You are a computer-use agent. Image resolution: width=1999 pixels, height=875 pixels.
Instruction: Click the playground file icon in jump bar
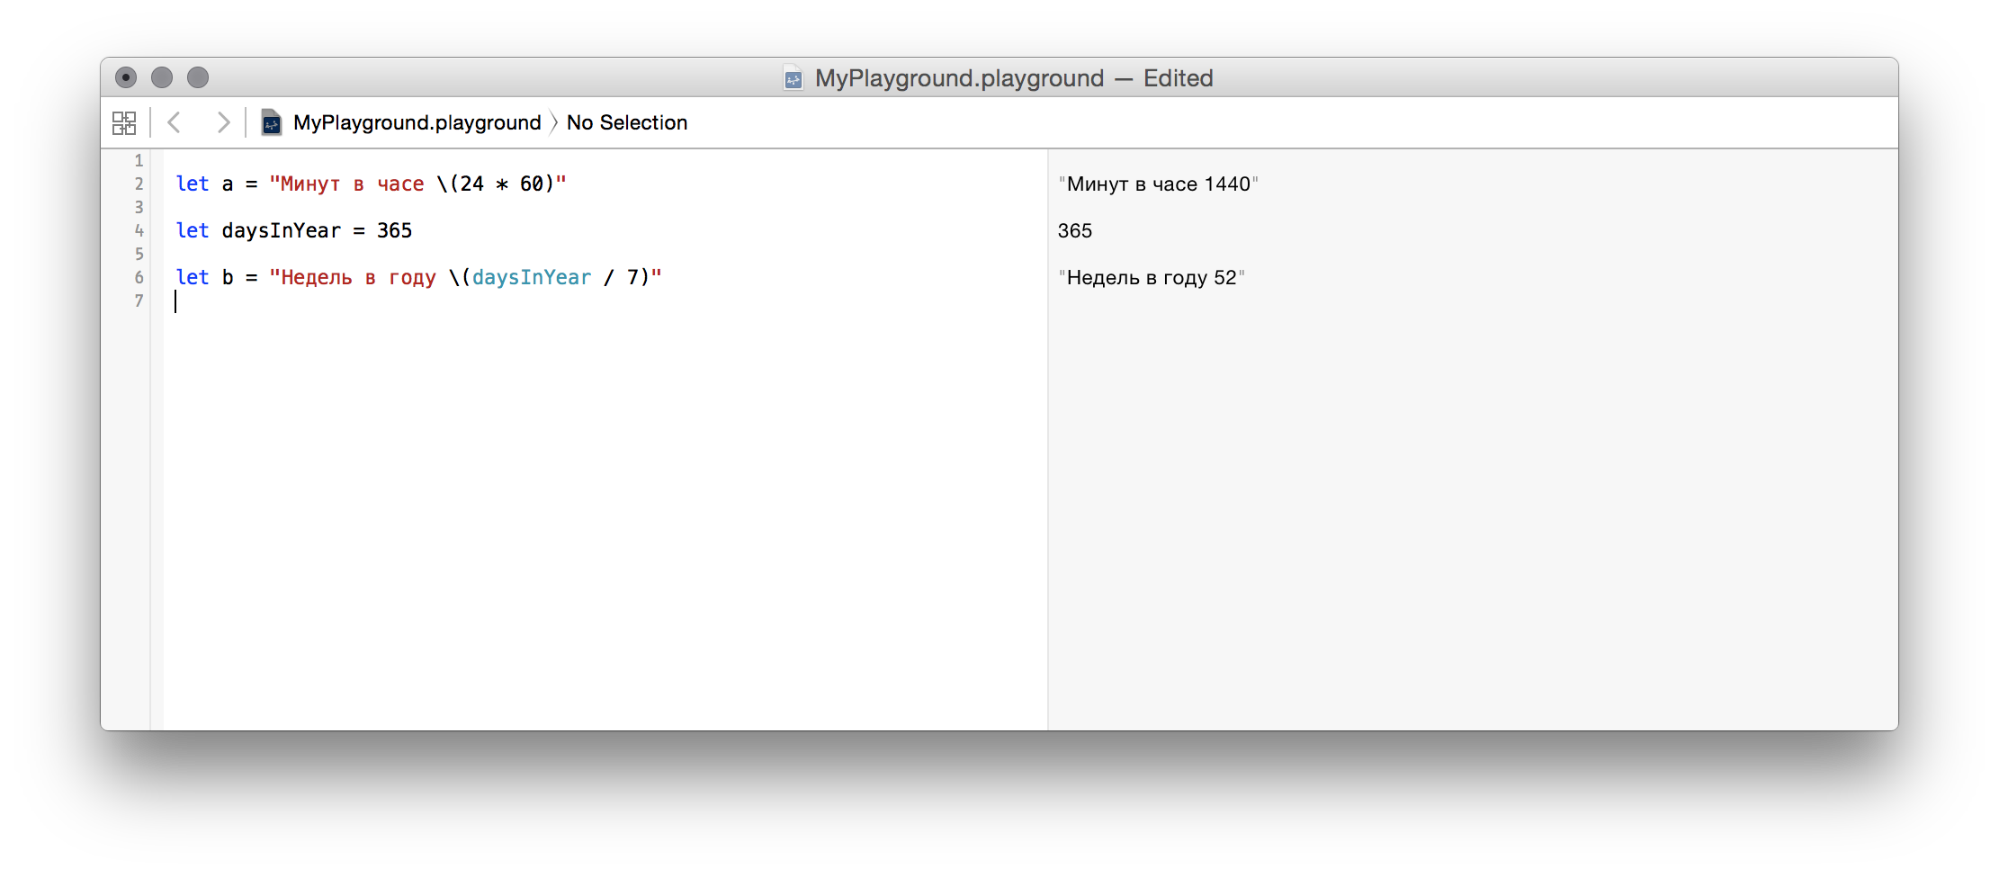[x=271, y=123]
